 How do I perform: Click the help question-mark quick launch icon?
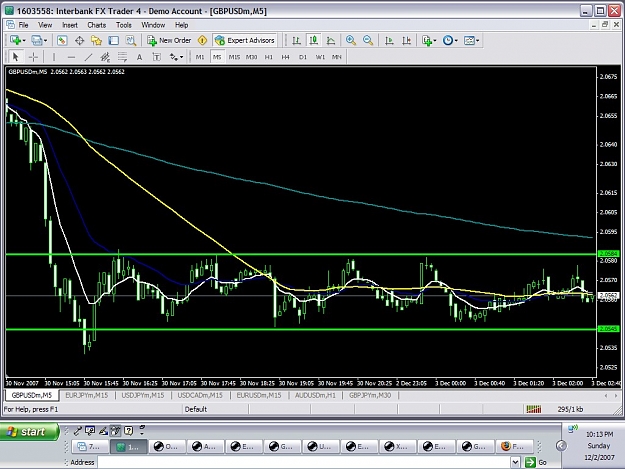click(x=128, y=430)
